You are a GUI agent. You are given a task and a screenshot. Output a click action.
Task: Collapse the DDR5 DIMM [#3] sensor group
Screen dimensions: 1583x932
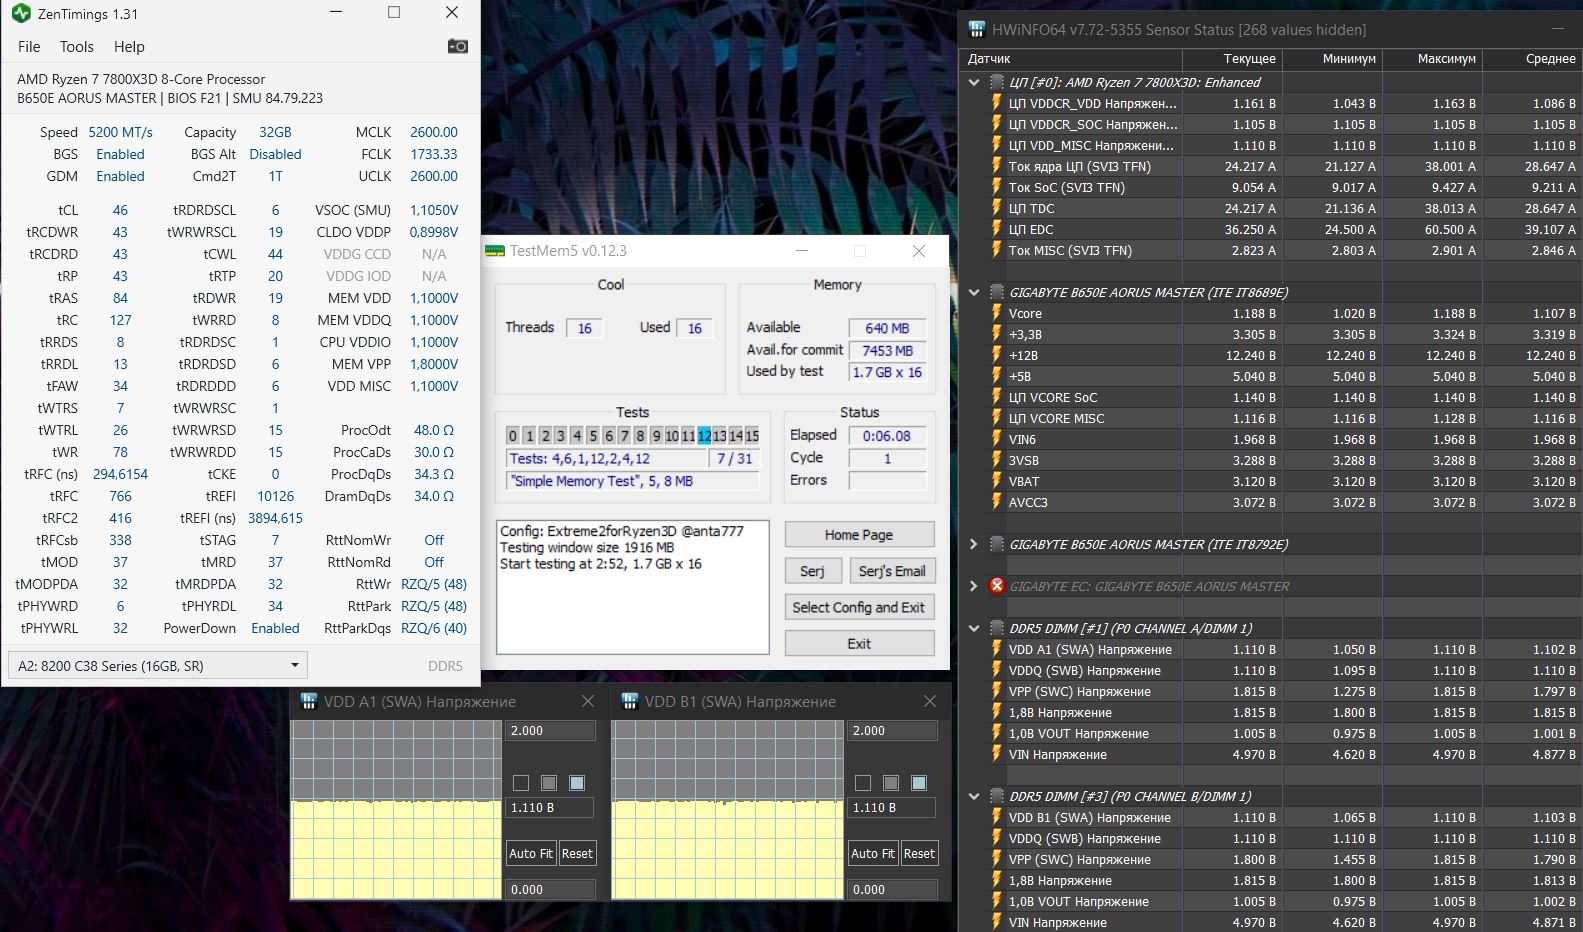(x=974, y=796)
